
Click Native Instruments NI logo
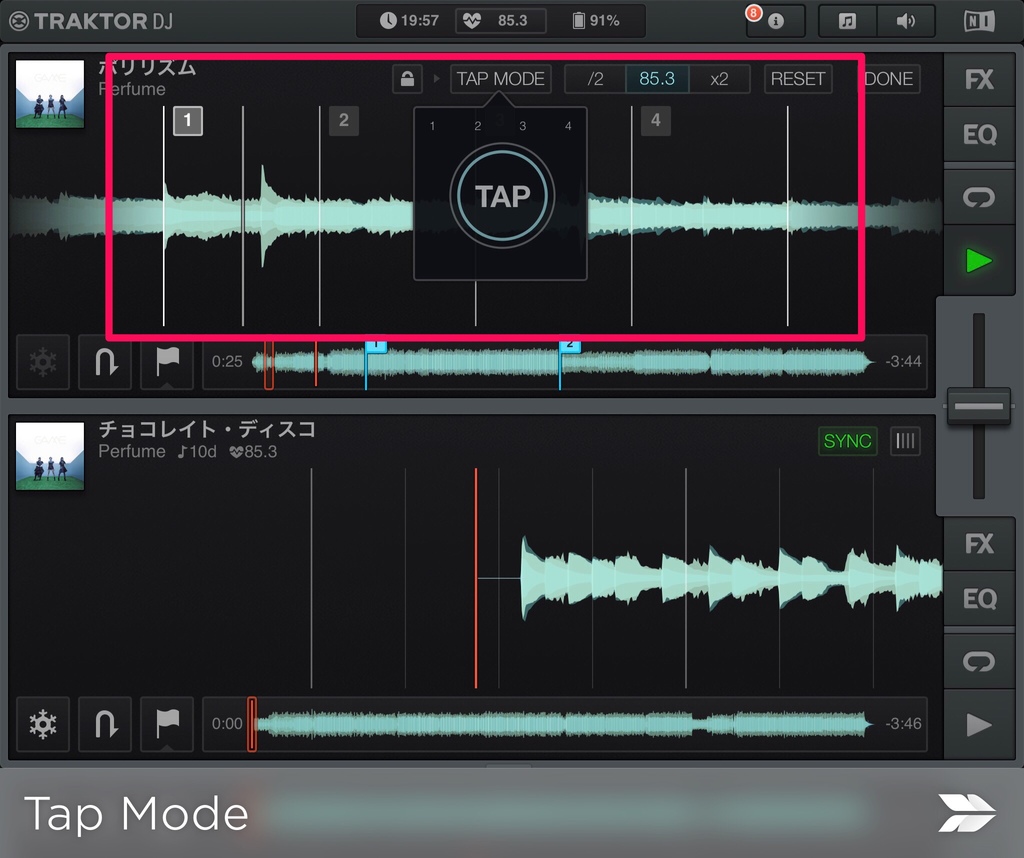point(979,22)
